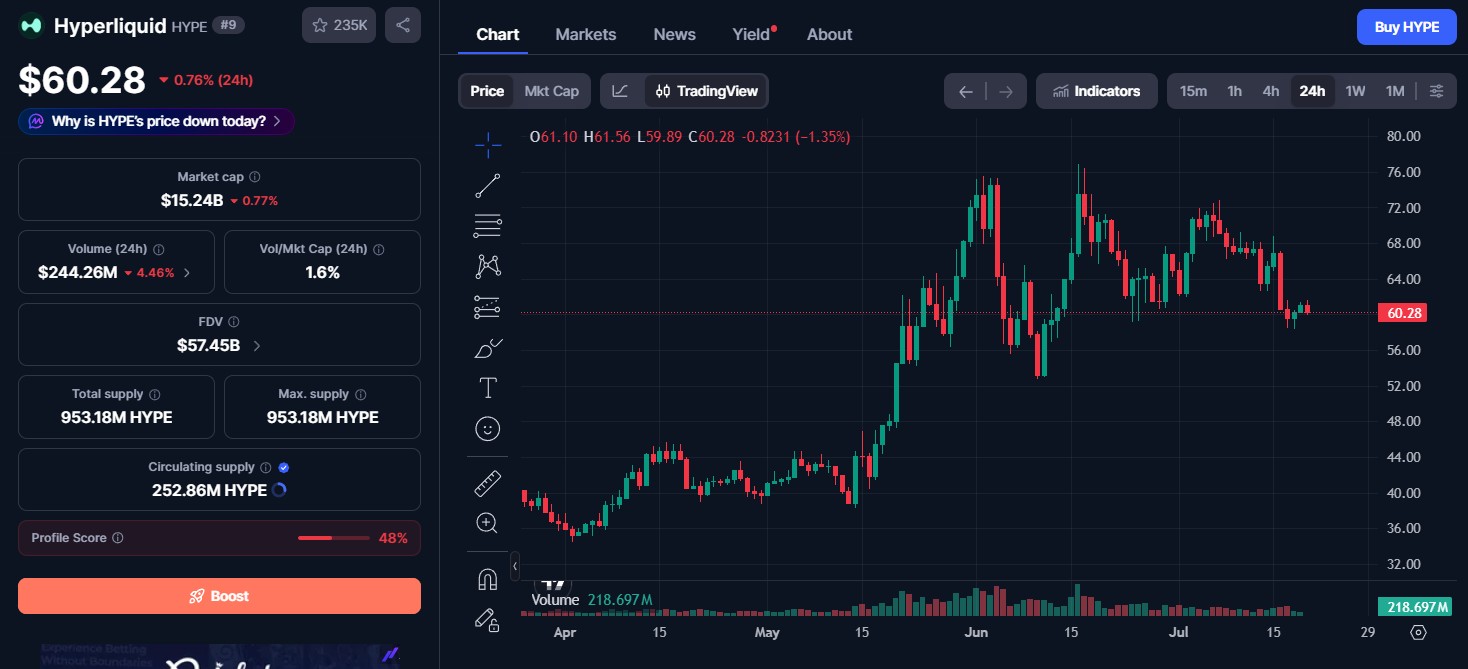Activate the zoom in tool
Screen dimensions: 1468x669
(x=488, y=523)
